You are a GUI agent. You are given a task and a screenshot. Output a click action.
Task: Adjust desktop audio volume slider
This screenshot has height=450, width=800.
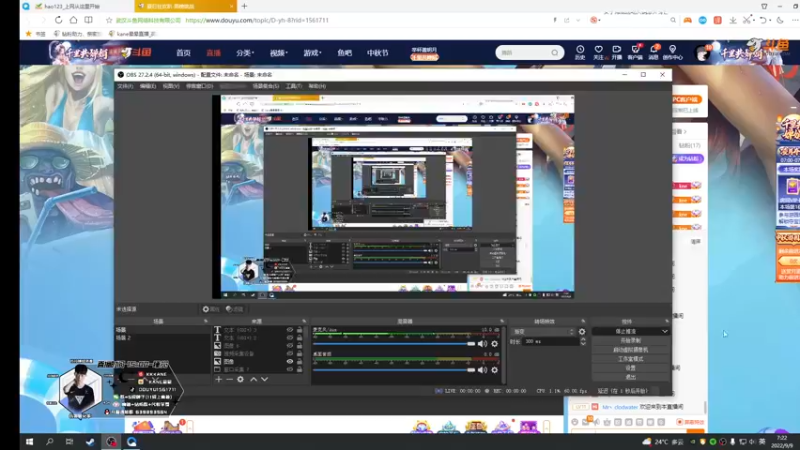[x=394, y=370]
